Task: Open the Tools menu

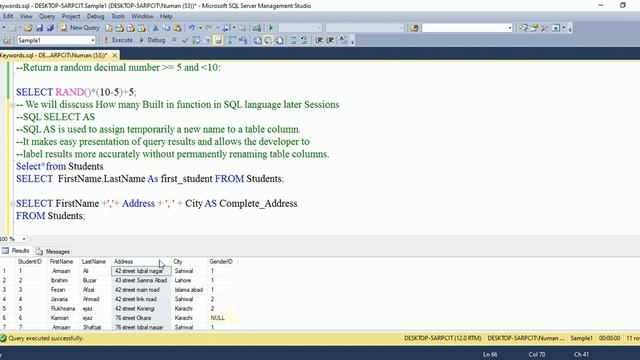Action: 118,16
